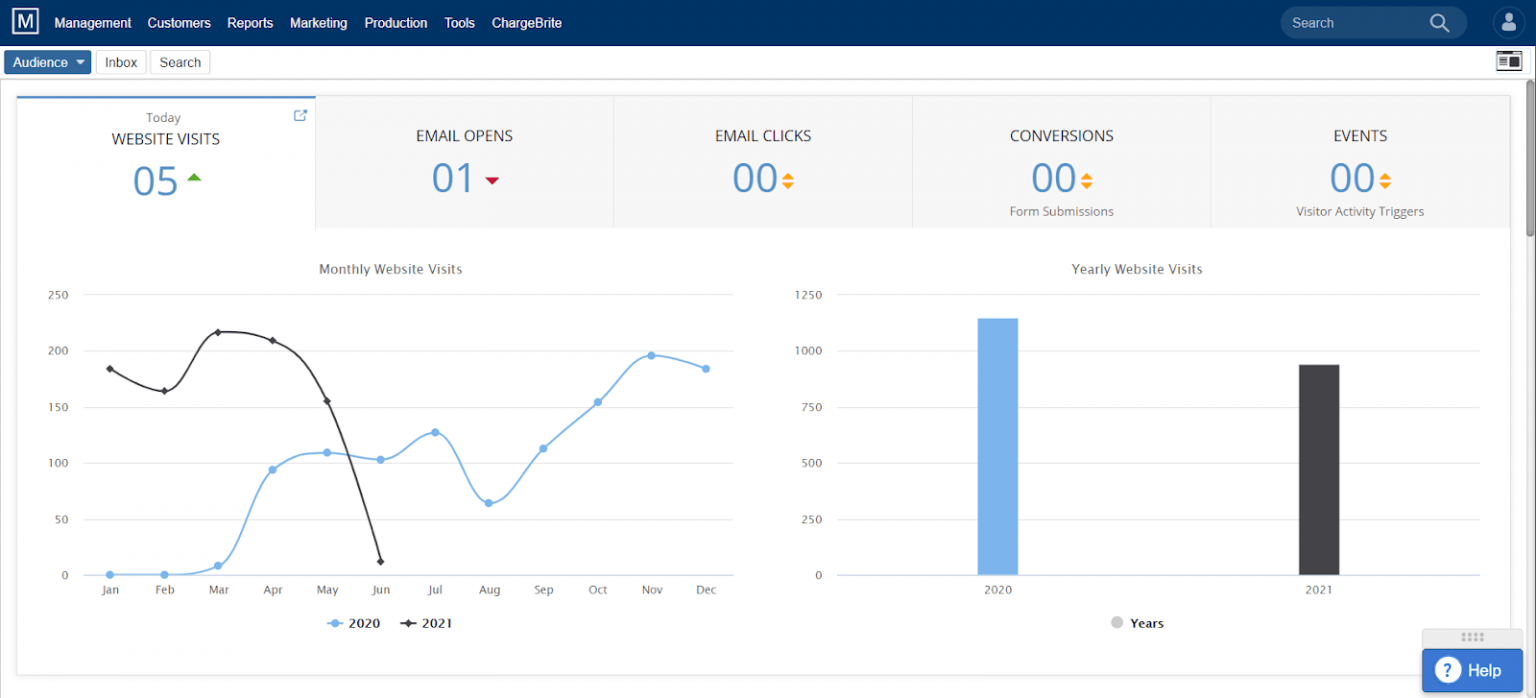This screenshot has width=1536, height=698.
Task: Select the 2020 bar in Yearly Website Visits
Action: point(997,445)
